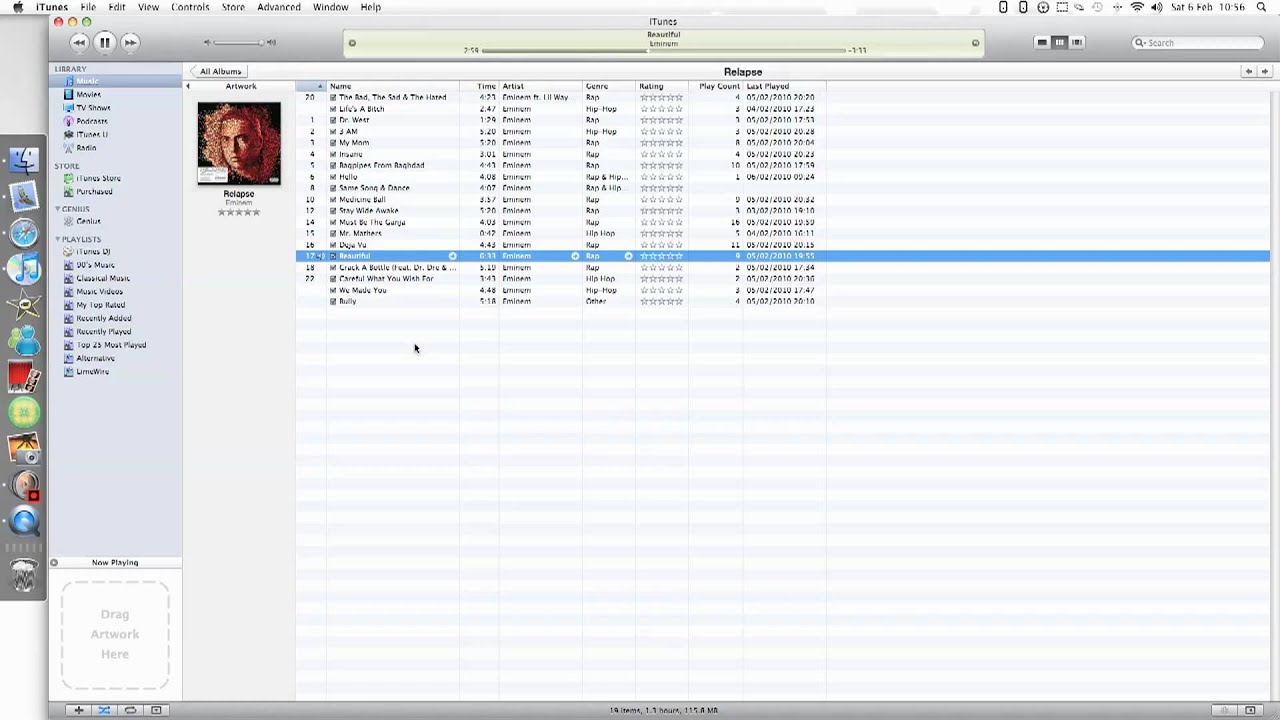Uncheck the We Made You track checkbox

click(333, 290)
